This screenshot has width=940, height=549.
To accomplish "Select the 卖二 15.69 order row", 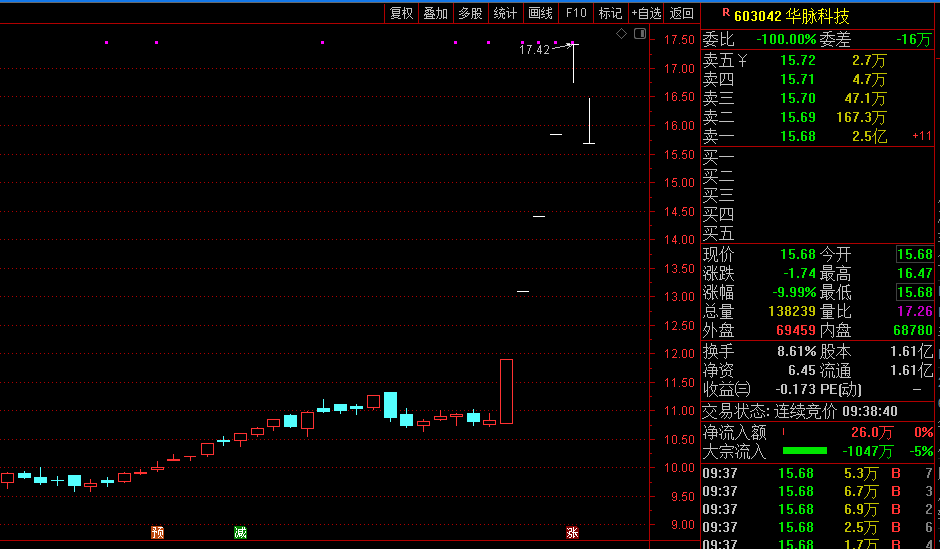I will pos(818,117).
